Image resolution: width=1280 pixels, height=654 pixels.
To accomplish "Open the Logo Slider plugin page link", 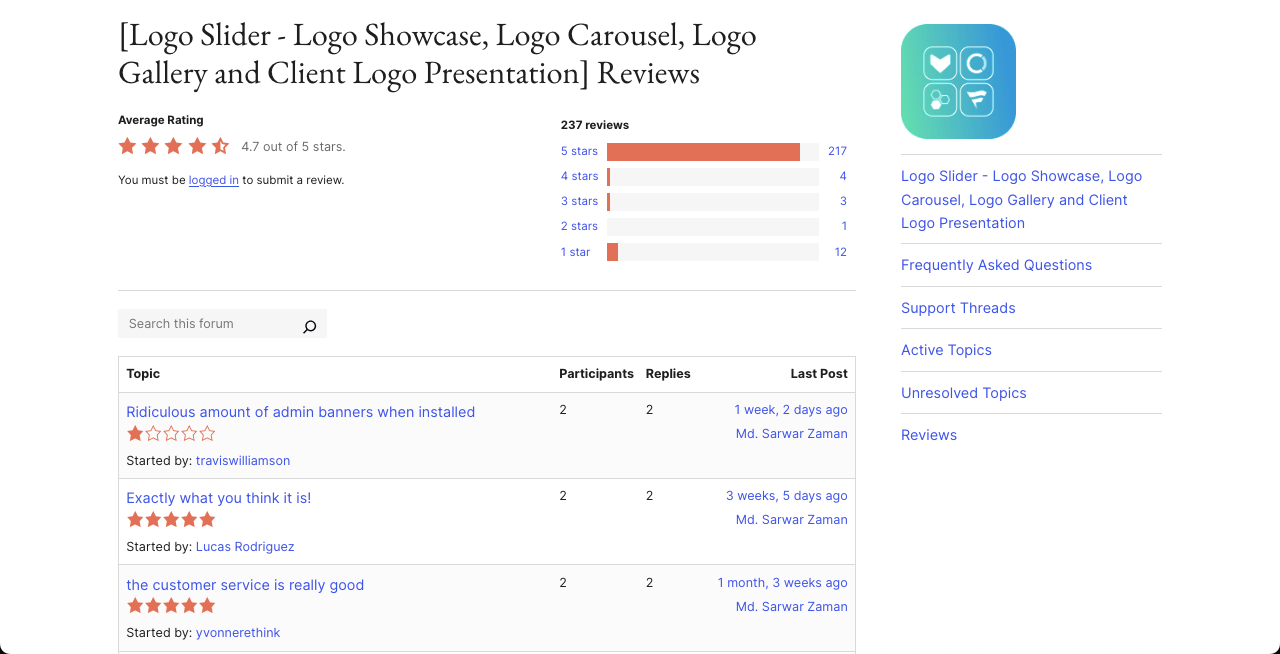I will point(1021,199).
